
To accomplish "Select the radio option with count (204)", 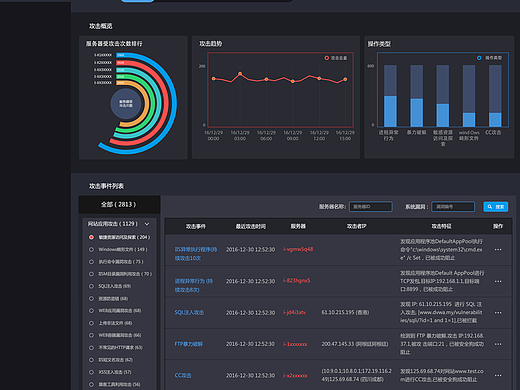I will tap(91, 237).
